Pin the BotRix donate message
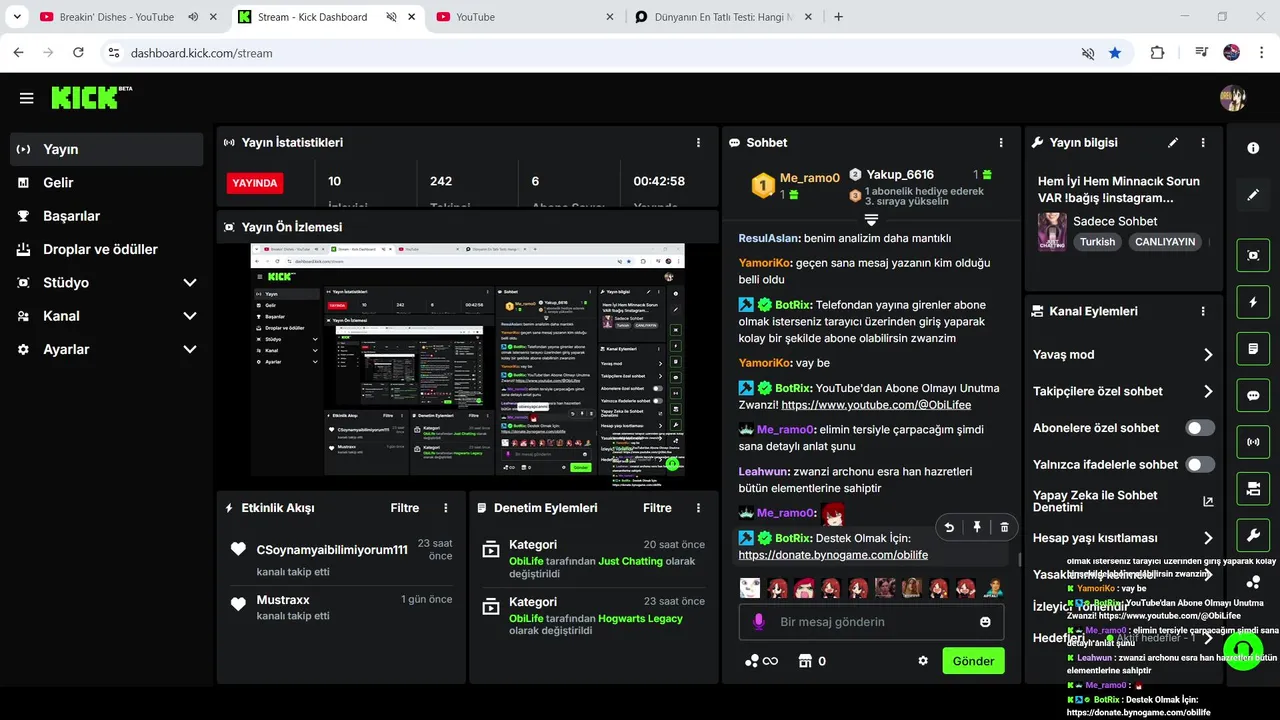The width and height of the screenshot is (1280, 720). pos(977,527)
